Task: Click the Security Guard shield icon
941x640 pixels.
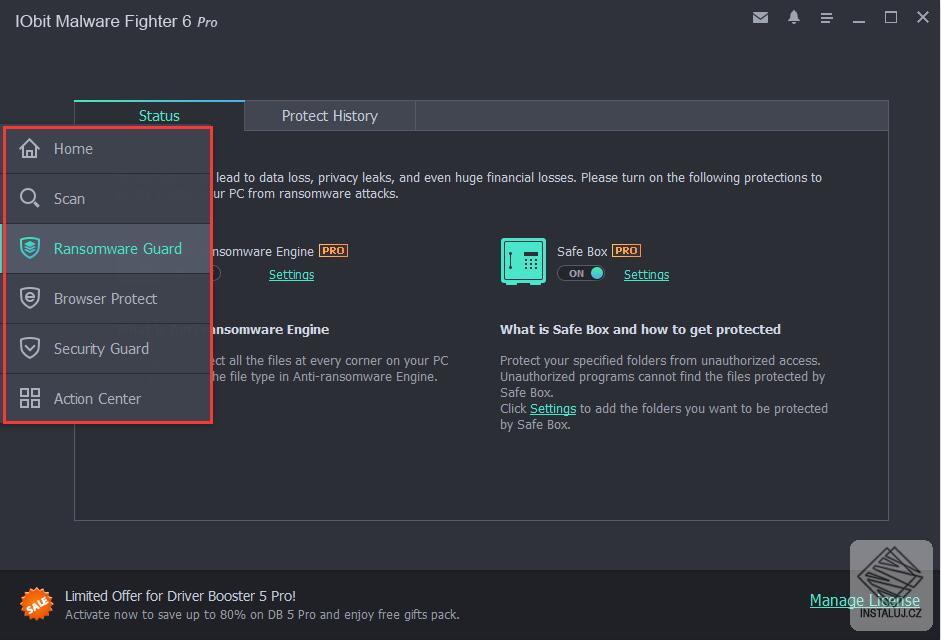Action: tap(29, 348)
